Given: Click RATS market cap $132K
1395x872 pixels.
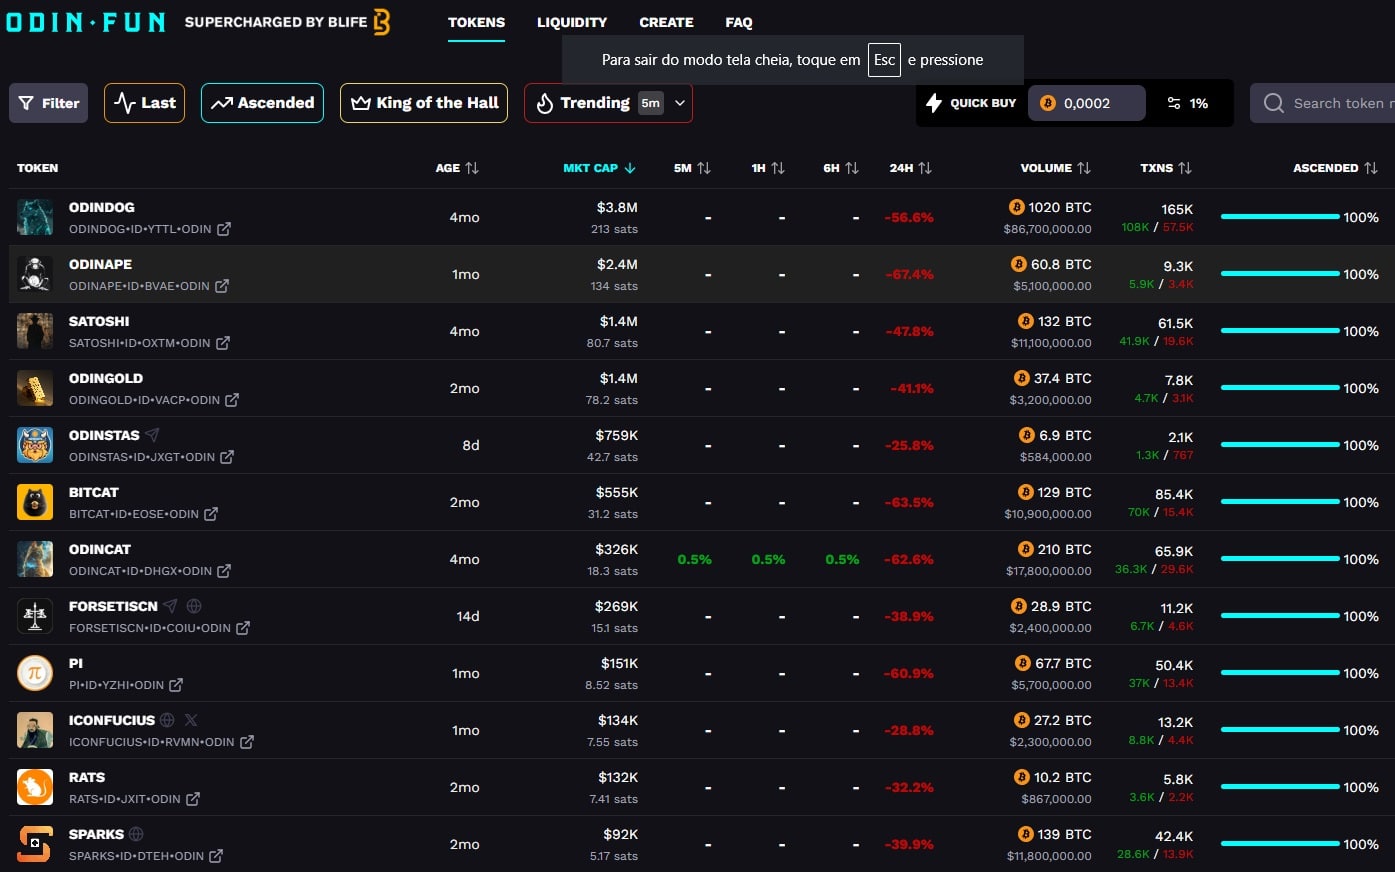Looking at the screenshot, I should click(x=618, y=777).
